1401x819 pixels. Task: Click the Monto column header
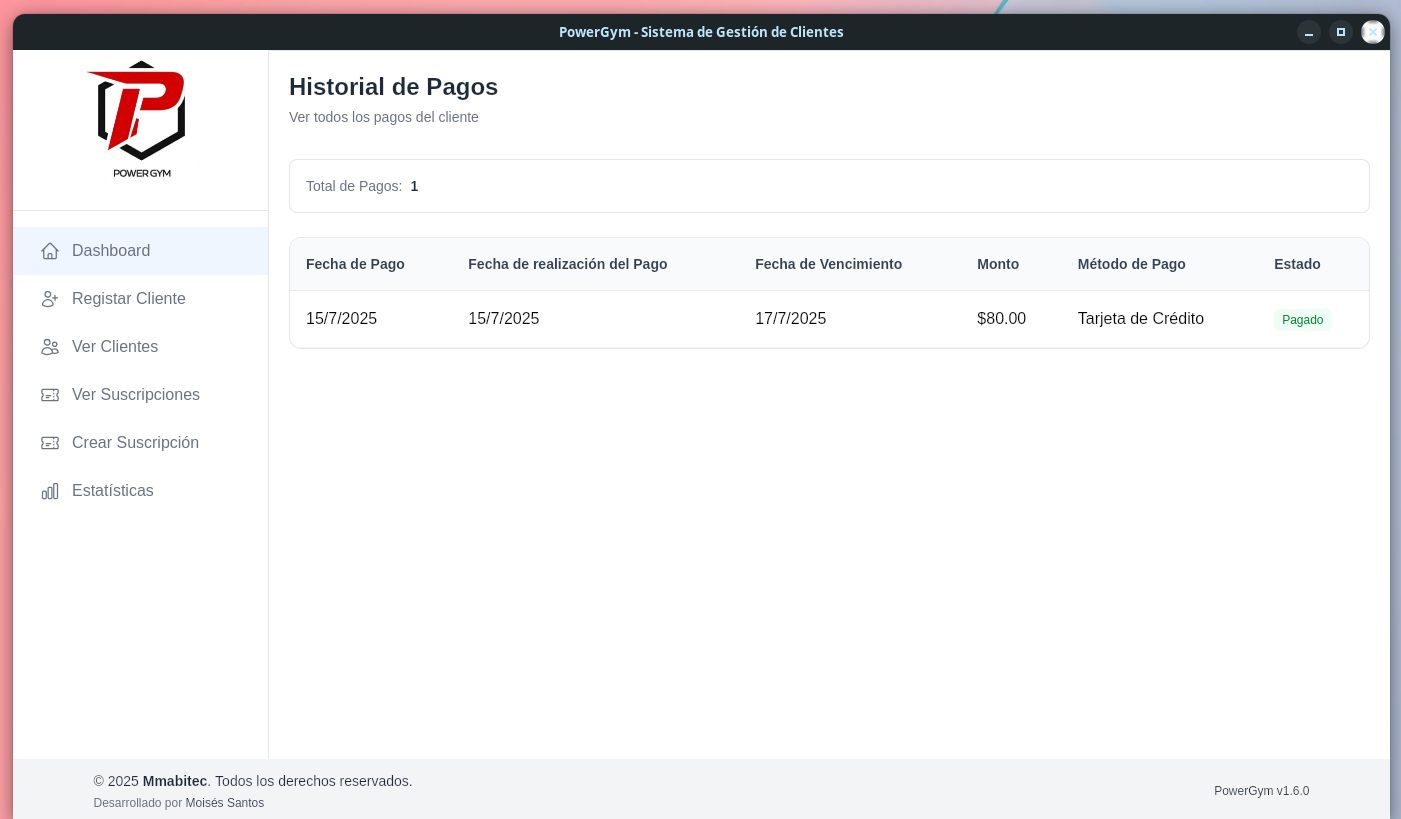point(998,264)
